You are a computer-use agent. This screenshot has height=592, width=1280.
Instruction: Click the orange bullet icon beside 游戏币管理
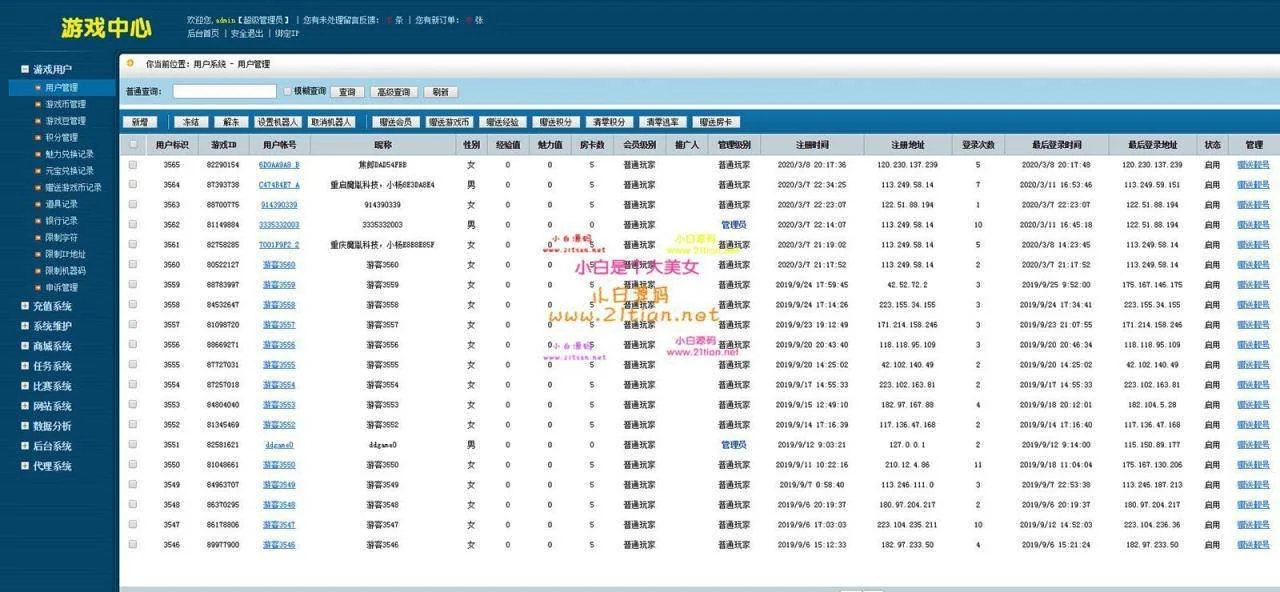(38, 105)
